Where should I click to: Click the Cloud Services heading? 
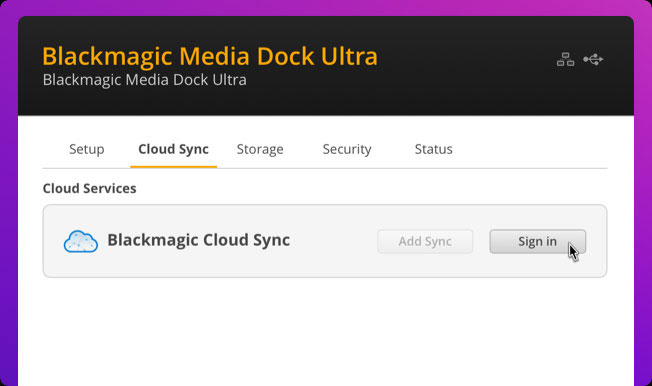(89, 188)
